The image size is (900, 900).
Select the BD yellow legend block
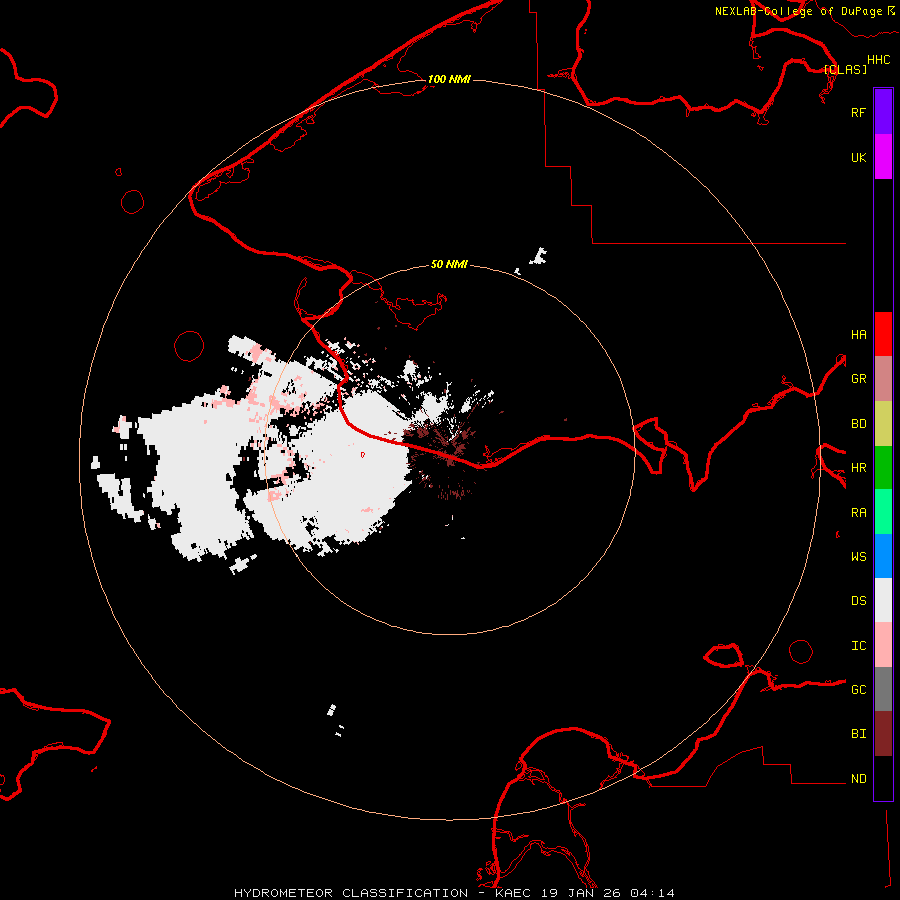(883, 423)
